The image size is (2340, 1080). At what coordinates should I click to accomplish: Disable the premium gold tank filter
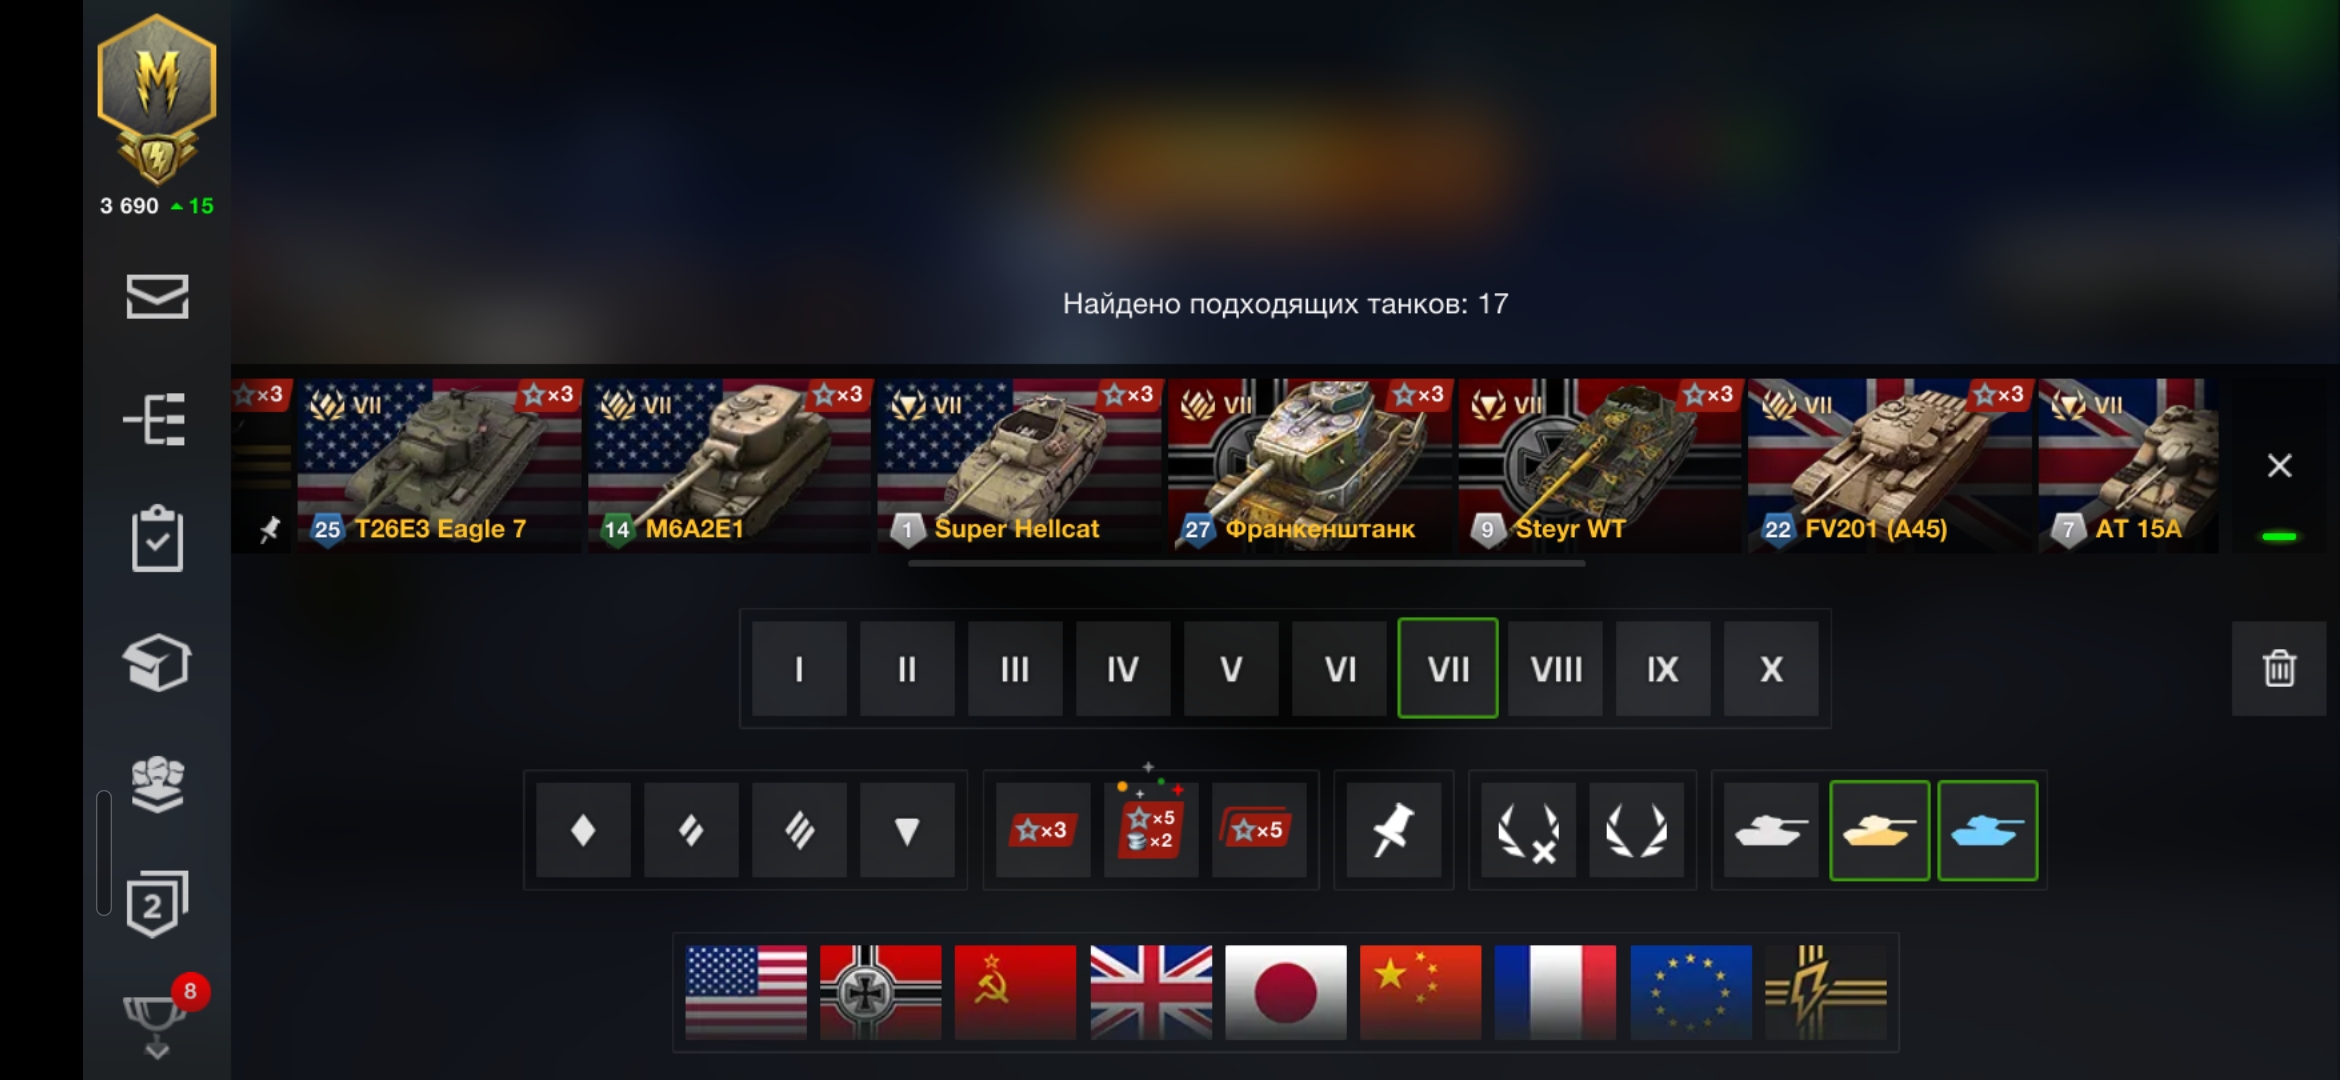(x=1879, y=830)
